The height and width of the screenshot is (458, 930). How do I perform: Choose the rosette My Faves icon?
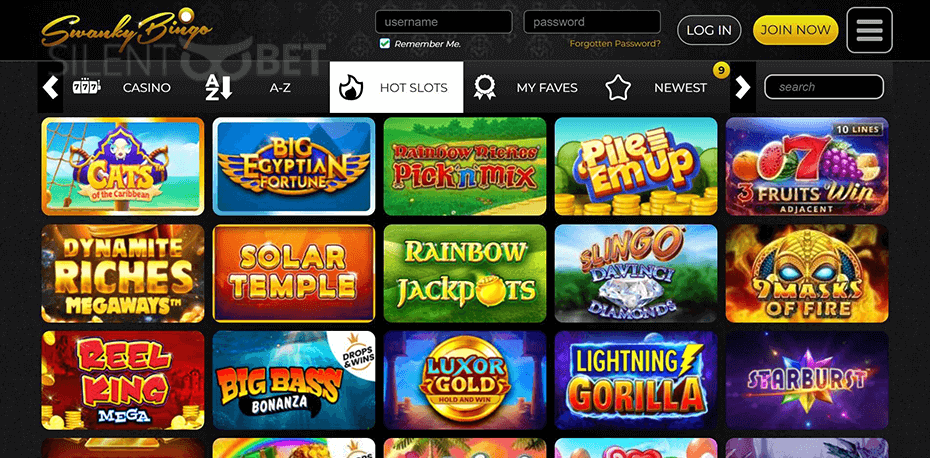click(485, 87)
